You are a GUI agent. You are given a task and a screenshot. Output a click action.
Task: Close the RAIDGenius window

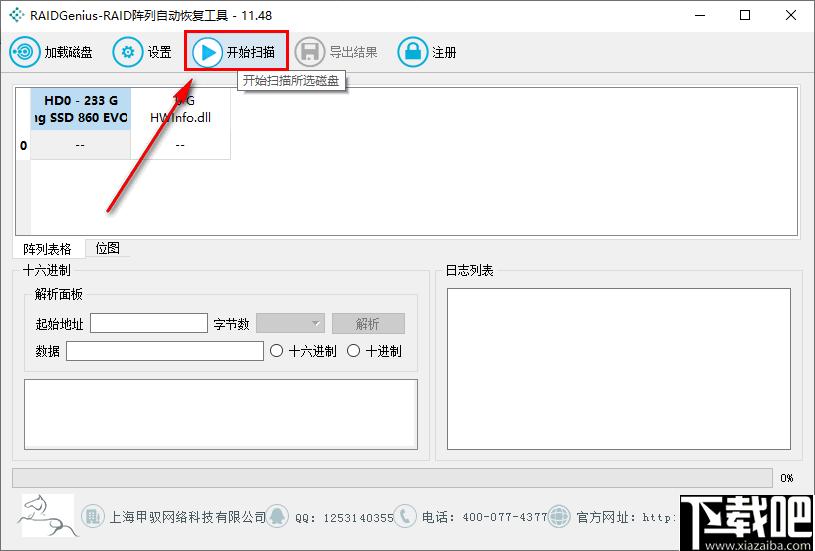[791, 16]
